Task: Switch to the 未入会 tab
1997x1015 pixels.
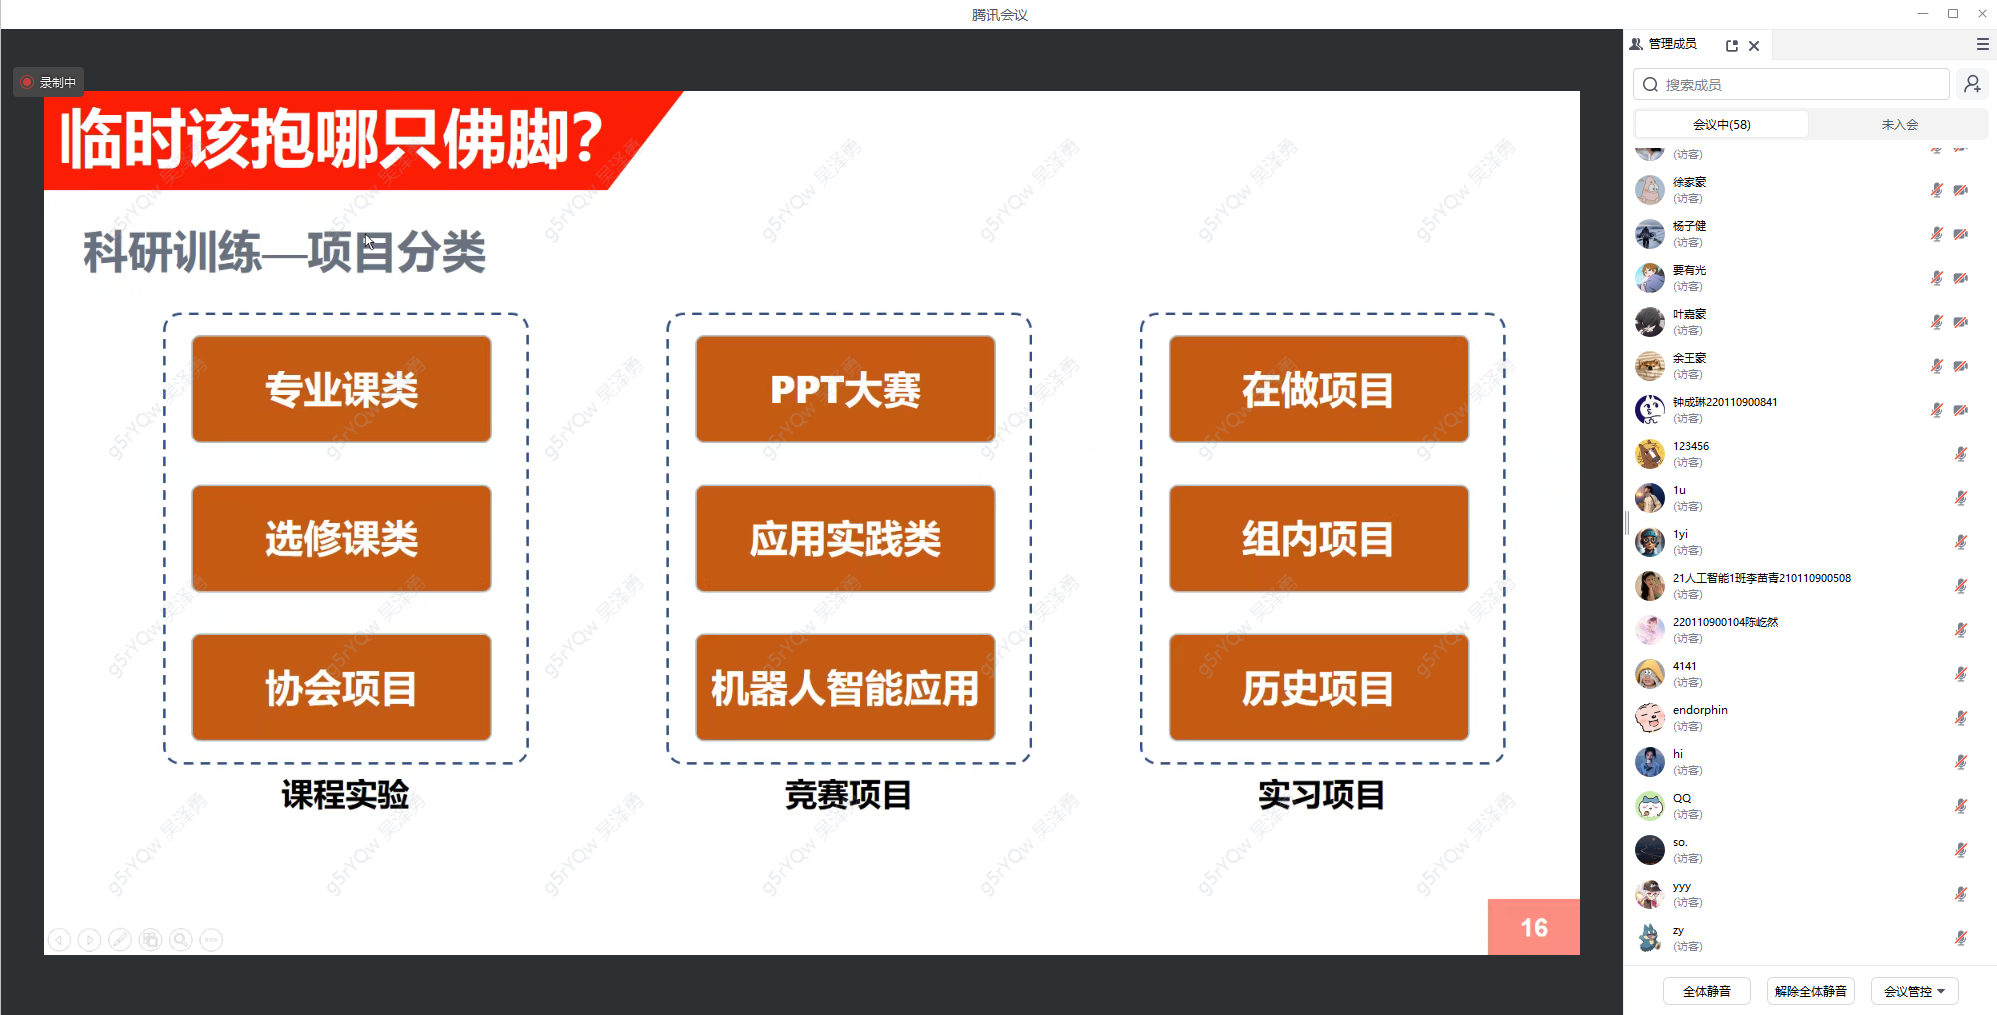Action: pyautogui.click(x=1899, y=124)
